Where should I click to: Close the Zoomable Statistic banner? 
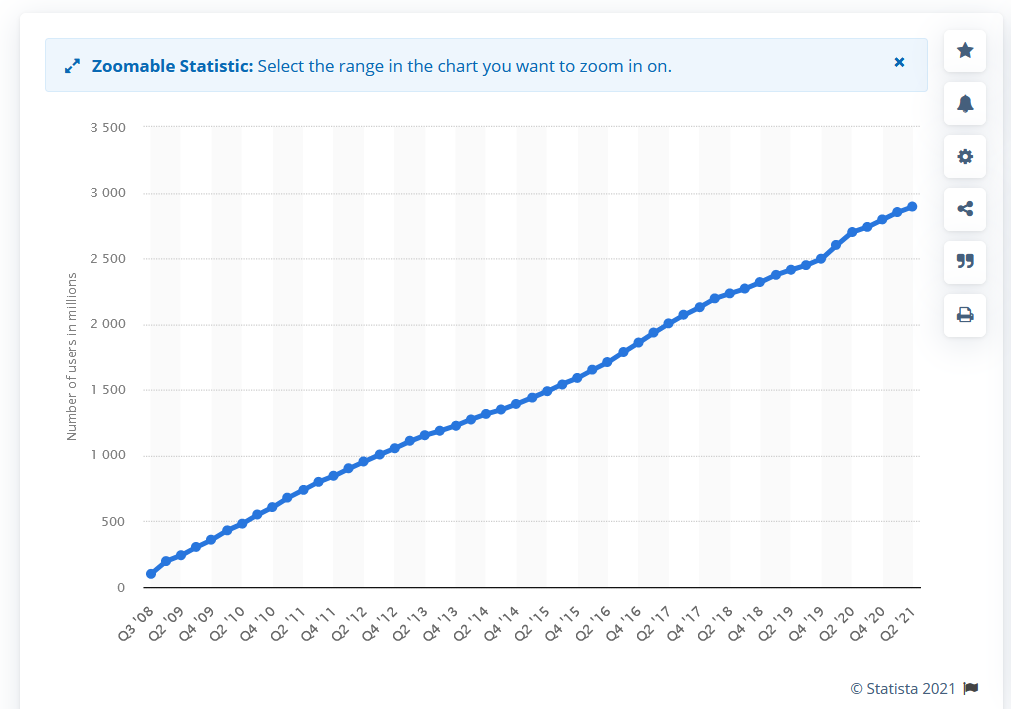pos(899,62)
